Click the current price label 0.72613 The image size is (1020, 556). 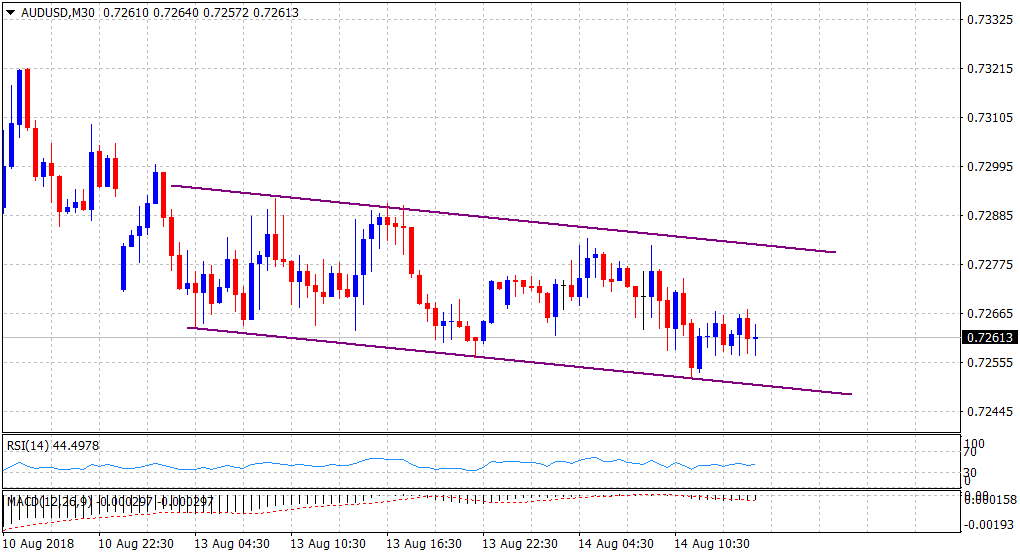[x=989, y=338]
